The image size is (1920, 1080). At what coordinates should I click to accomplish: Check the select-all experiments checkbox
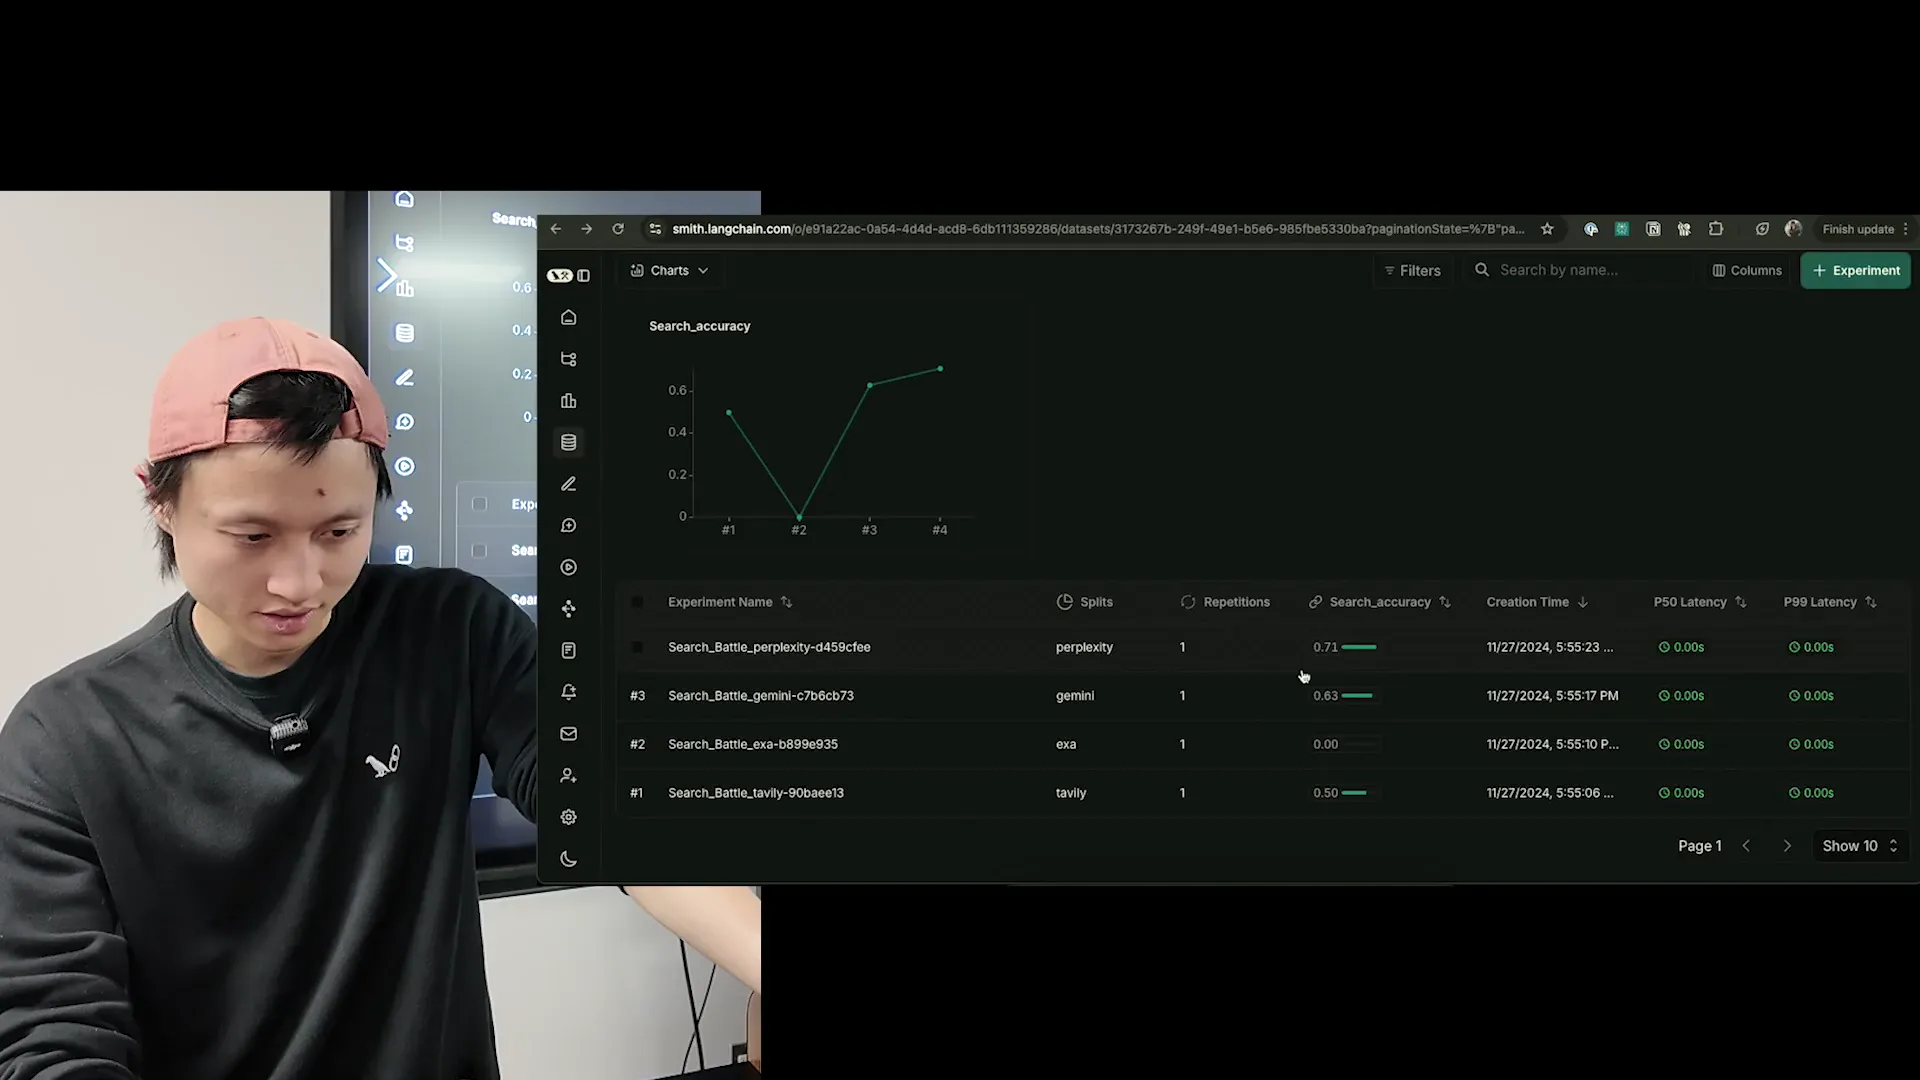click(637, 602)
